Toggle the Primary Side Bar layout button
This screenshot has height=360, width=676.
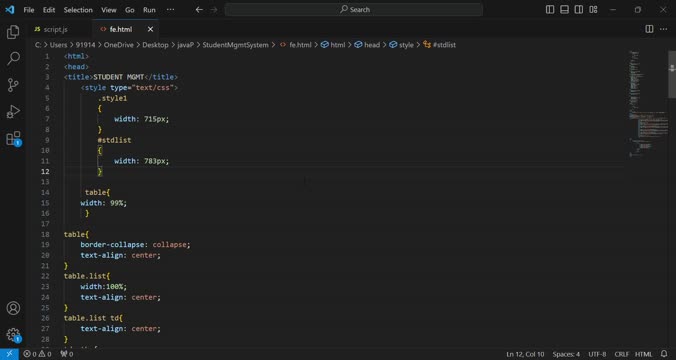pyautogui.click(x=550, y=9)
